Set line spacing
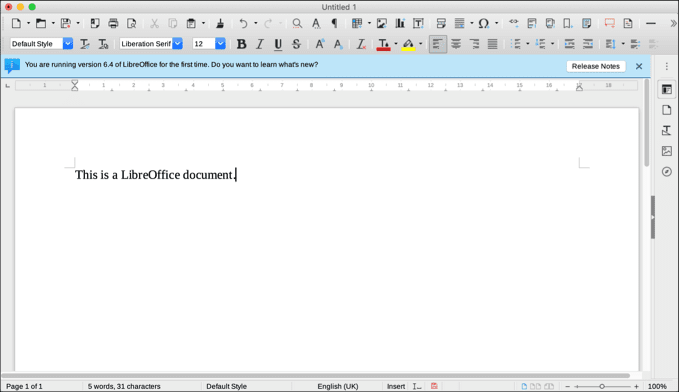This screenshot has height=392, width=679. [611, 44]
